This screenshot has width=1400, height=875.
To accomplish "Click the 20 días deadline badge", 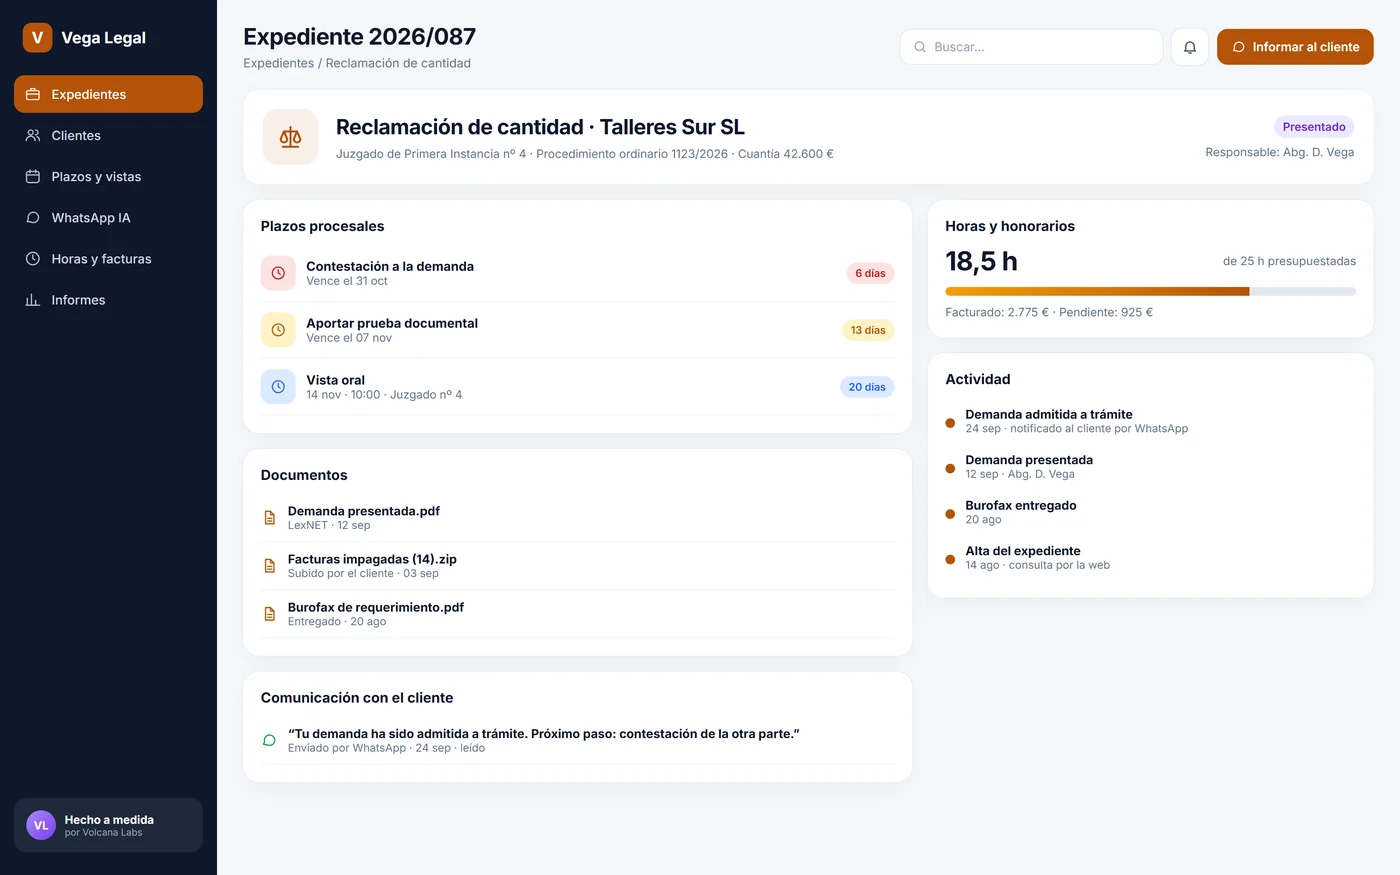I will click(867, 387).
